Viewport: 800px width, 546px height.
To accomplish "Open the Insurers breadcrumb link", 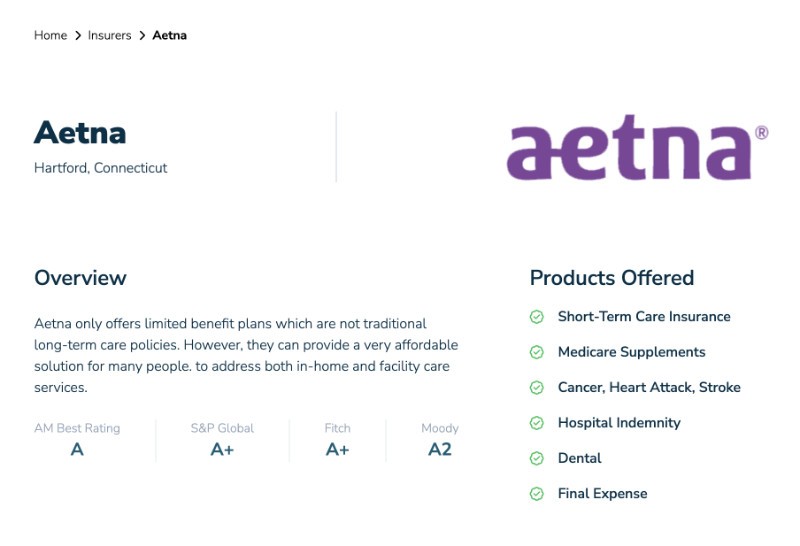I will coord(109,35).
